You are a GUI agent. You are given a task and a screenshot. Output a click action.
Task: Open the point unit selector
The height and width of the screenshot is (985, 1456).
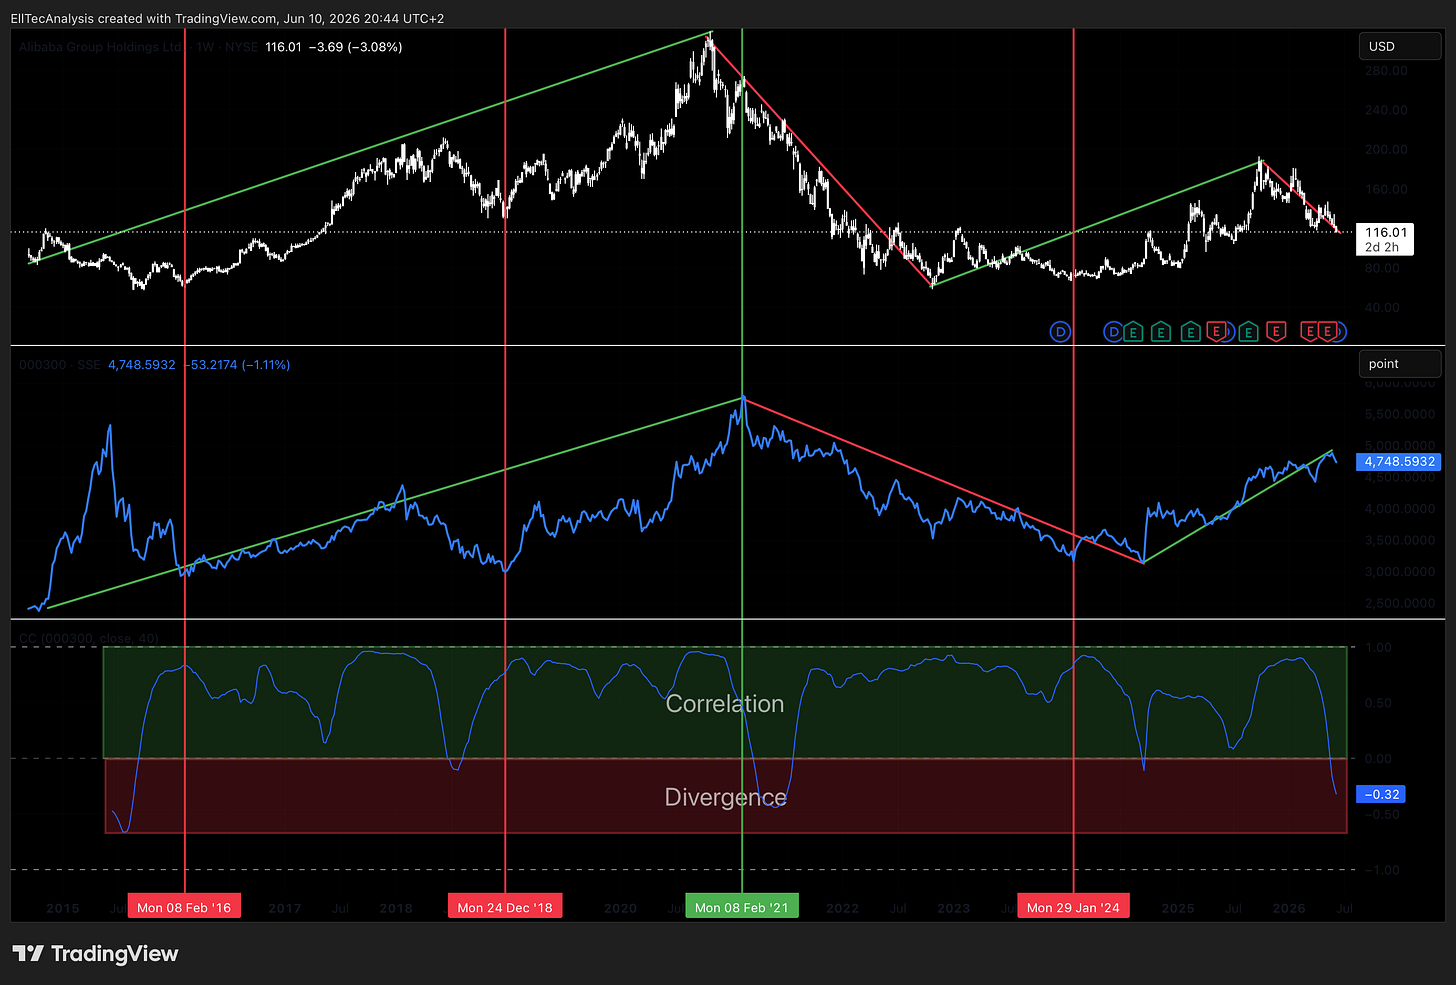1399,364
